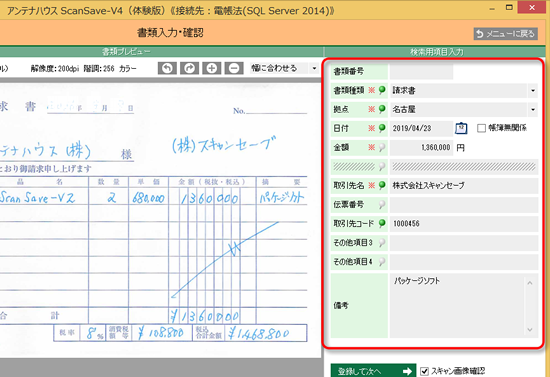Click the 書類入力・確認 heading
The height and width of the screenshot is (377, 550).
(x=170, y=33)
